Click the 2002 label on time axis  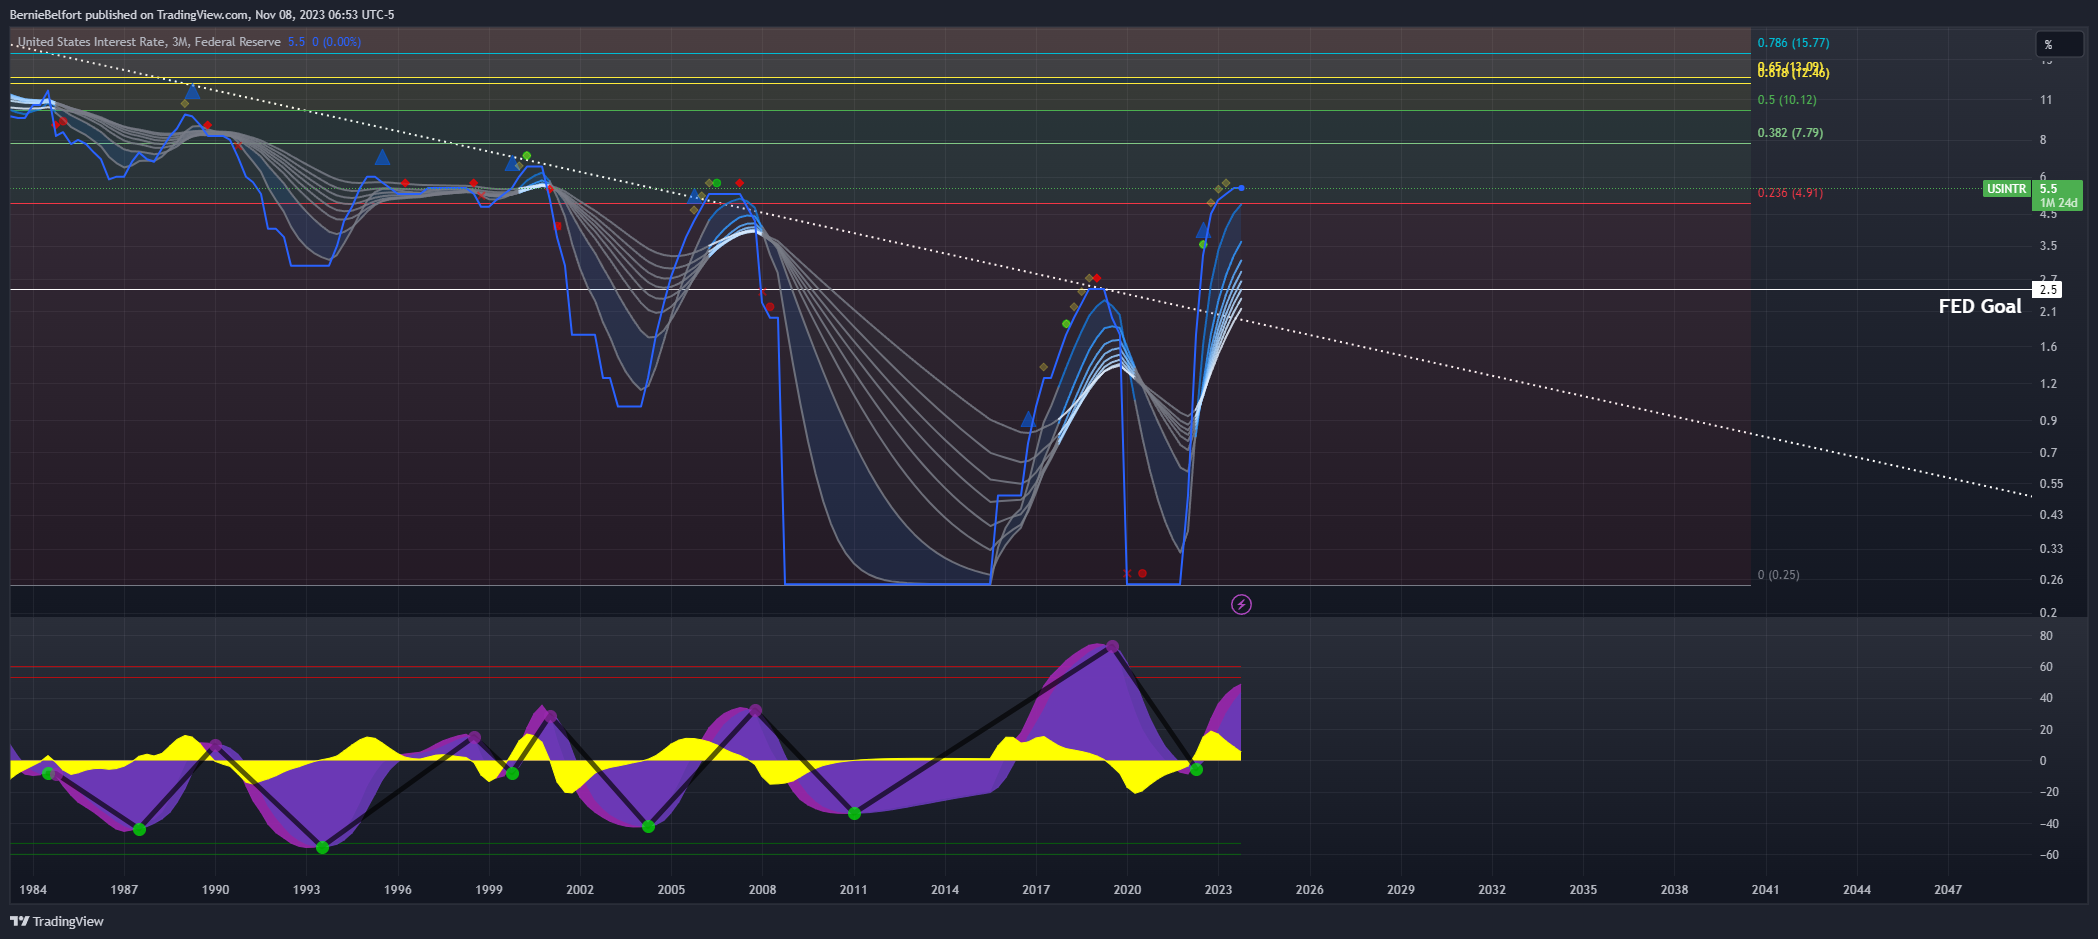click(580, 890)
